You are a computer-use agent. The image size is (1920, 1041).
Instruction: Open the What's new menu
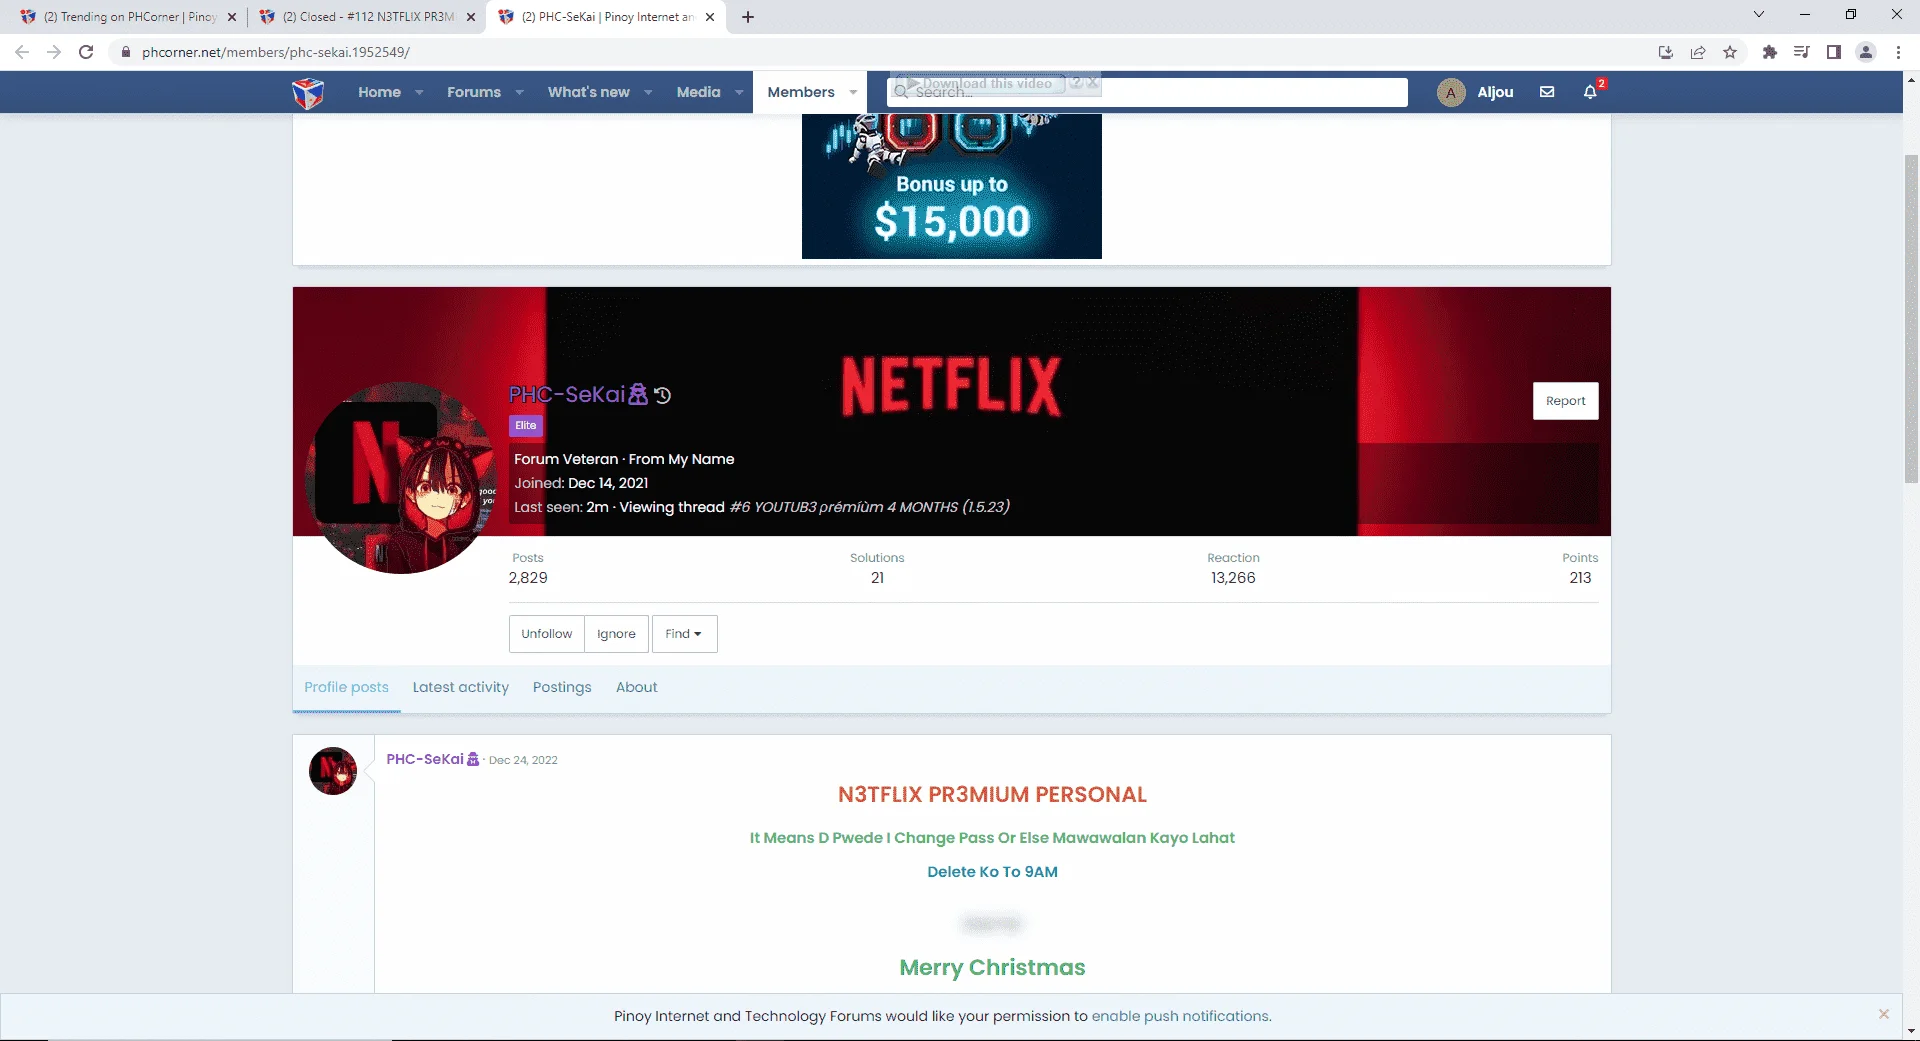588,92
